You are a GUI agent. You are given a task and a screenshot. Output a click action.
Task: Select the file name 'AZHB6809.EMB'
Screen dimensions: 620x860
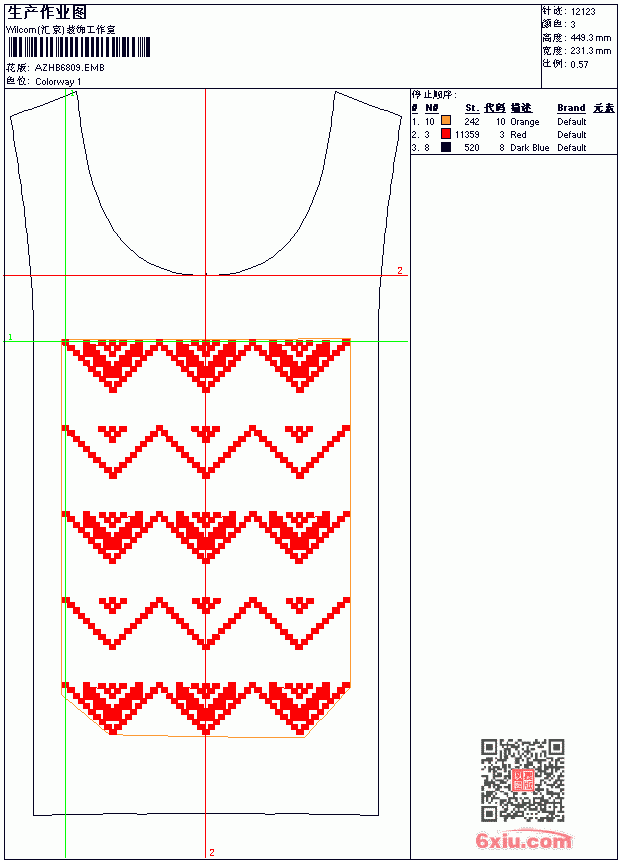70,68
